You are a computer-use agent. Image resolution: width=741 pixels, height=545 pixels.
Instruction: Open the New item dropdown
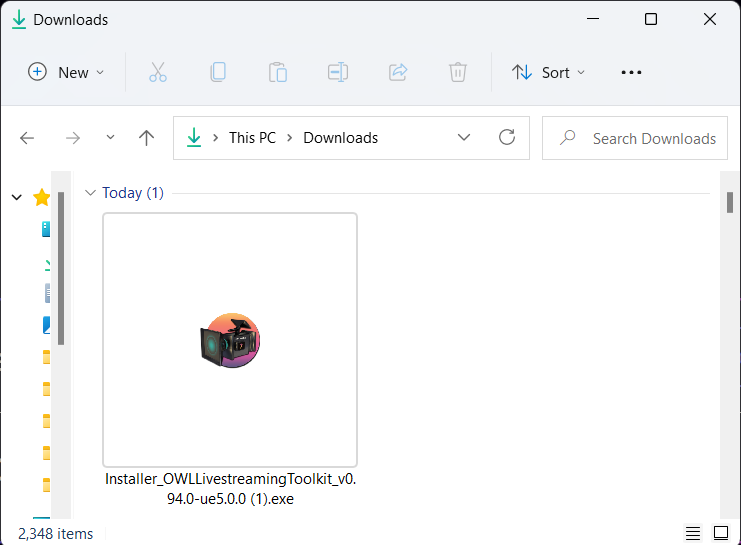click(66, 72)
